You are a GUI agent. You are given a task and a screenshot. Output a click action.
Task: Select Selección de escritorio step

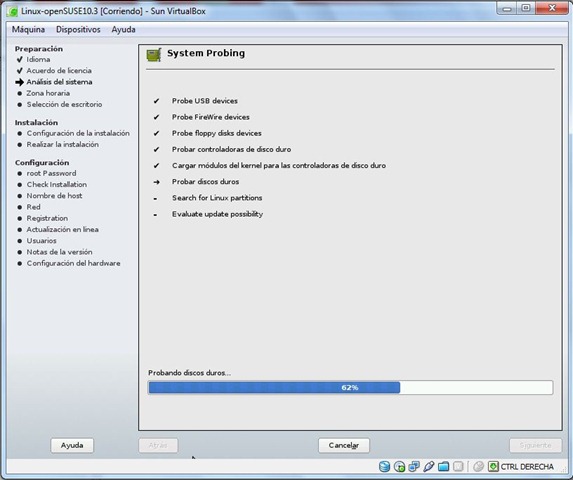click(x=64, y=104)
